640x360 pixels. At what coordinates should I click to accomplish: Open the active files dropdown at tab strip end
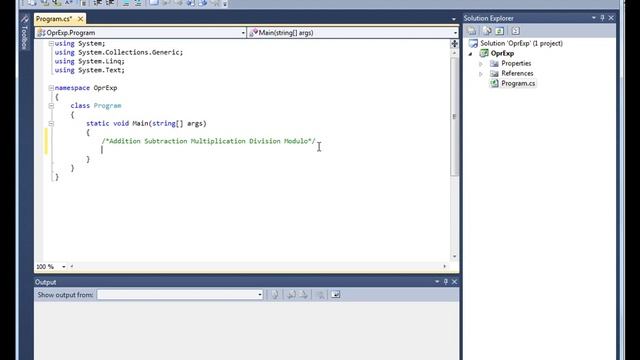[454, 19]
